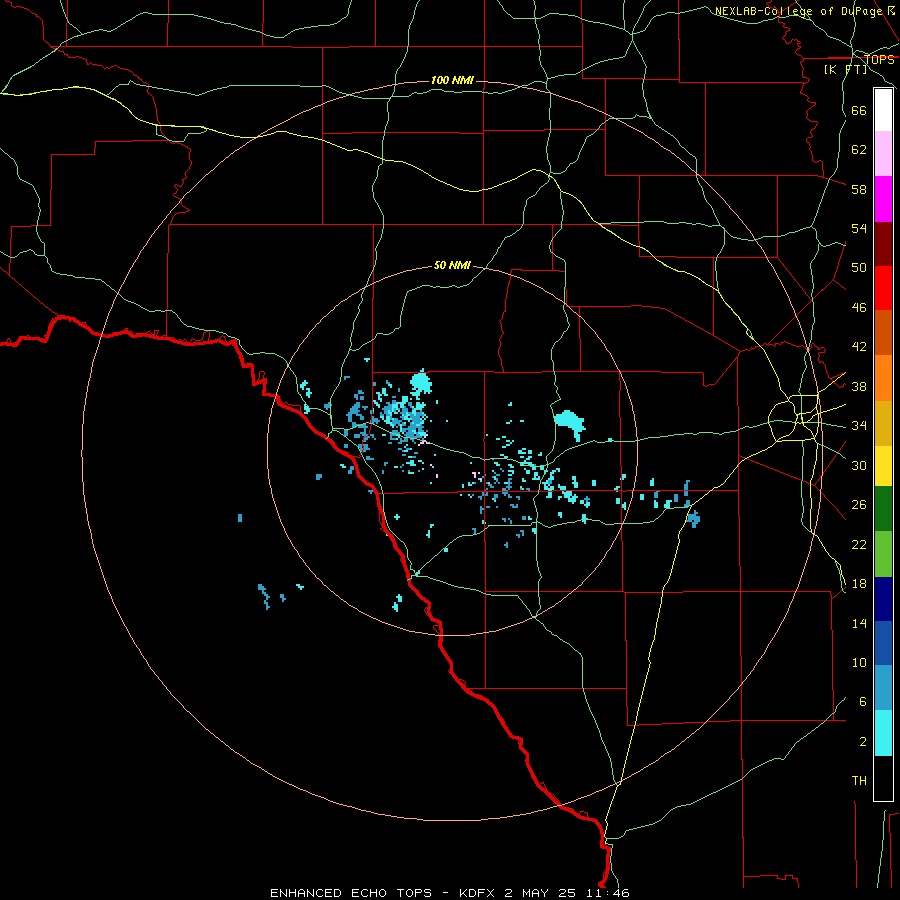The height and width of the screenshot is (900, 900).
Task: Click the legend value '2'
Action: 863,742
